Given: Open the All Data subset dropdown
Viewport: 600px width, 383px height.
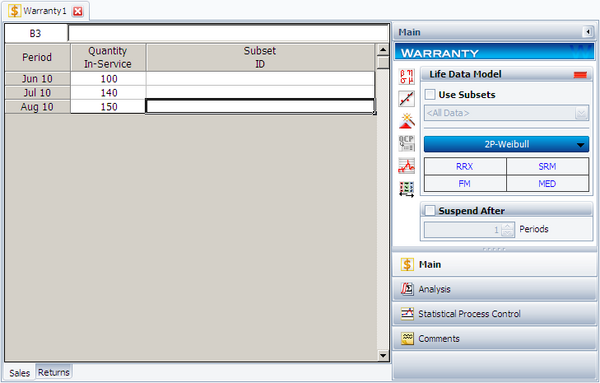Looking at the screenshot, I should pyautogui.click(x=506, y=113).
